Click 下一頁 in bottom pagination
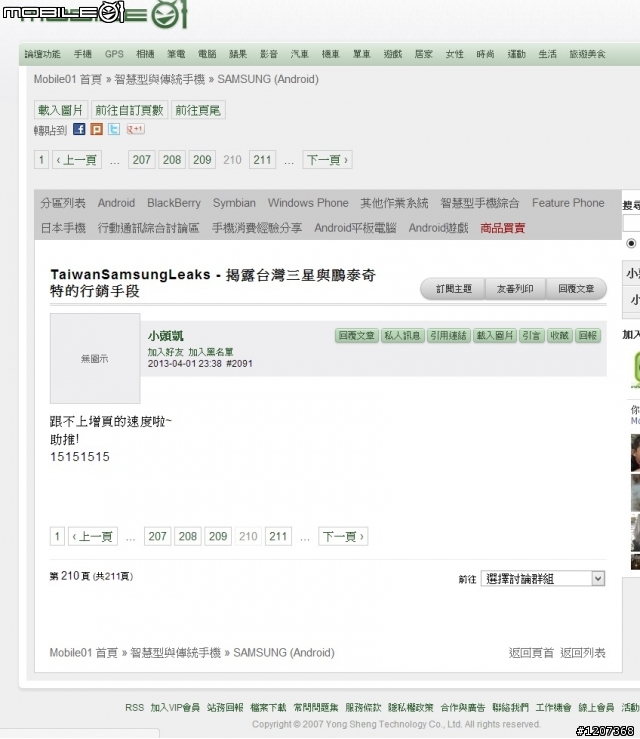This screenshot has width=640, height=739. click(x=343, y=536)
